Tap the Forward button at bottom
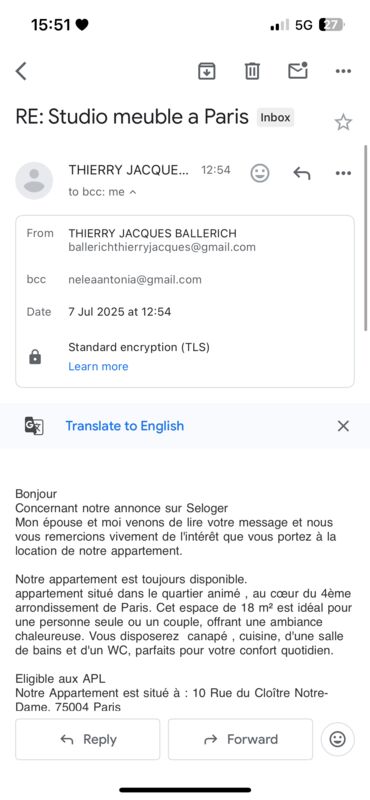 tap(240, 739)
